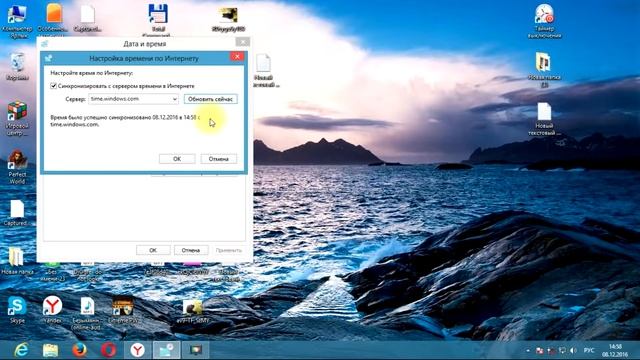This screenshot has height=360, width=640.
Task: Open File Explorer from the taskbar
Action: click(x=51, y=350)
